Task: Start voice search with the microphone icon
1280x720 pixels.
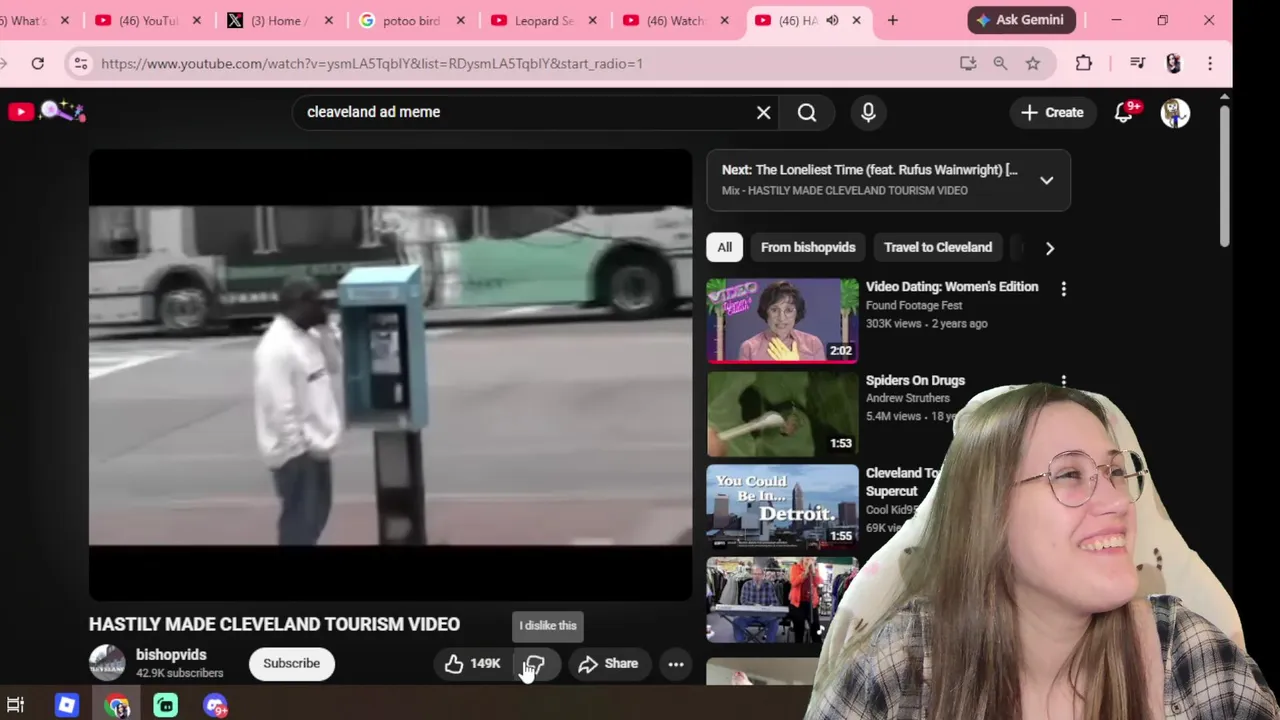Action: pyautogui.click(x=868, y=112)
